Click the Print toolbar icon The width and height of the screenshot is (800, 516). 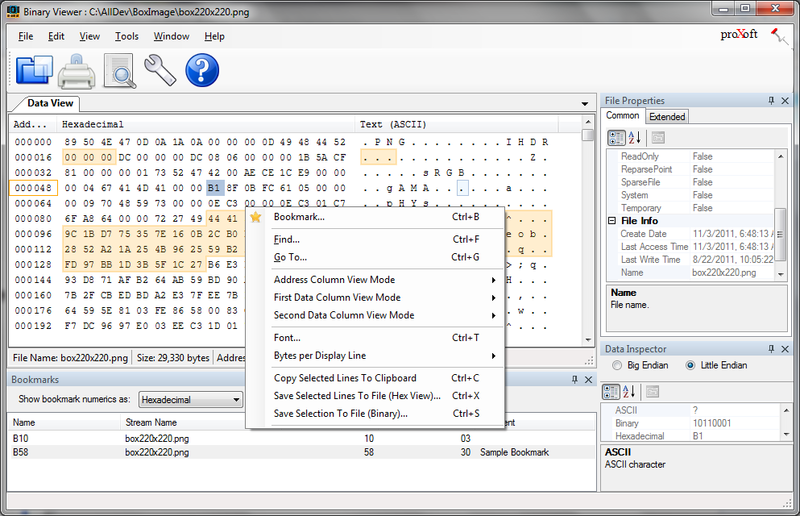(x=76, y=71)
